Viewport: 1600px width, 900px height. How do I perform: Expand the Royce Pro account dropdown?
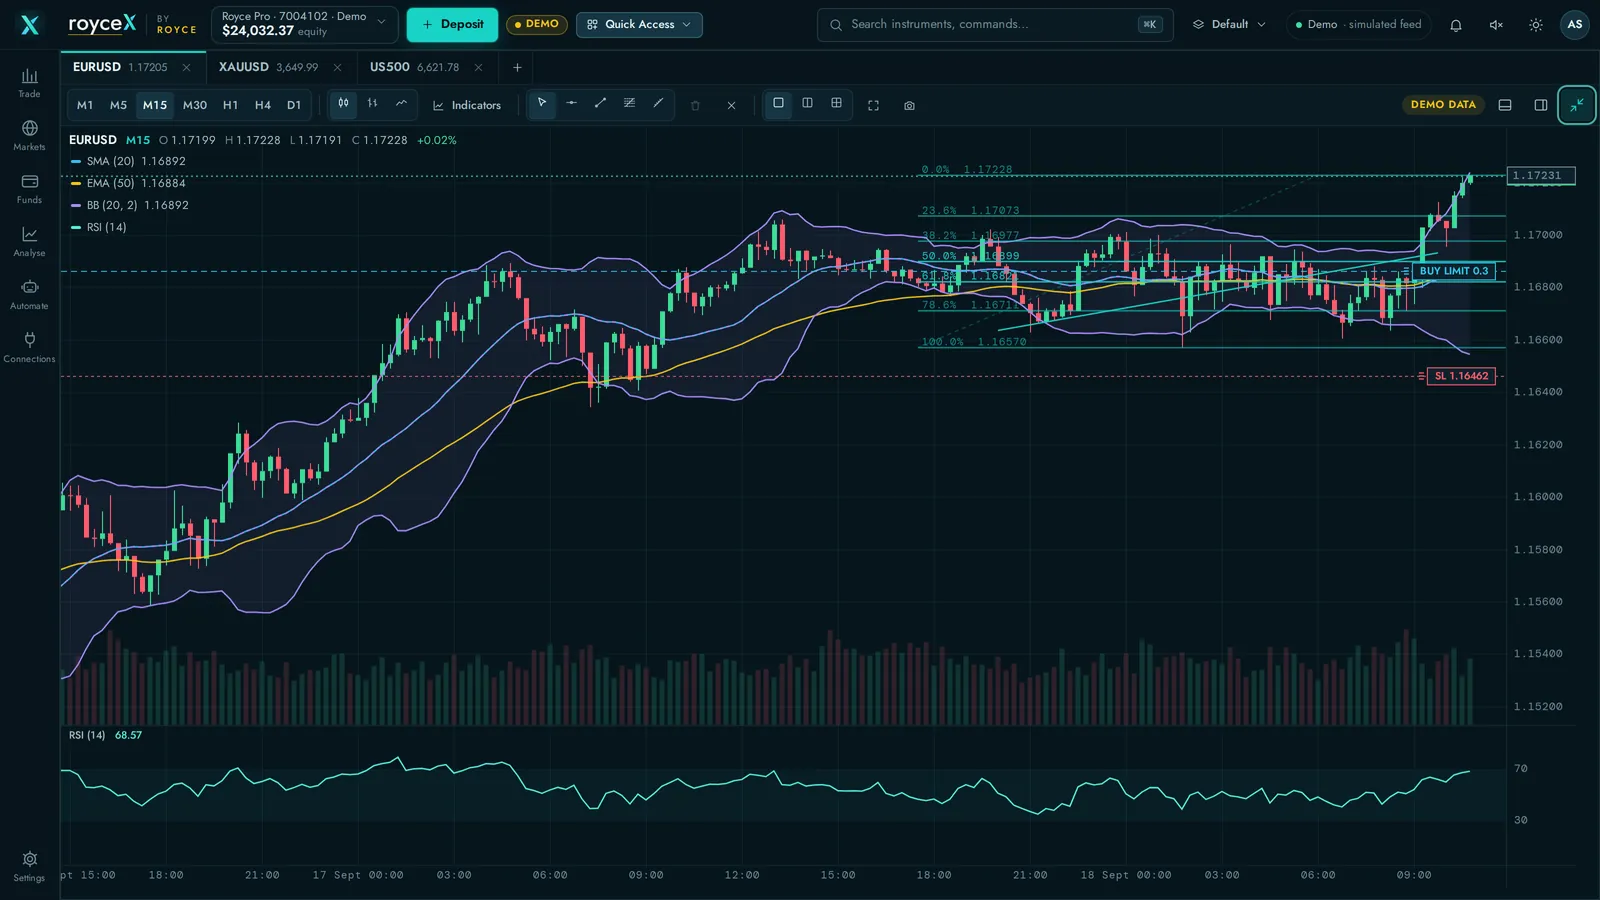[x=304, y=24]
